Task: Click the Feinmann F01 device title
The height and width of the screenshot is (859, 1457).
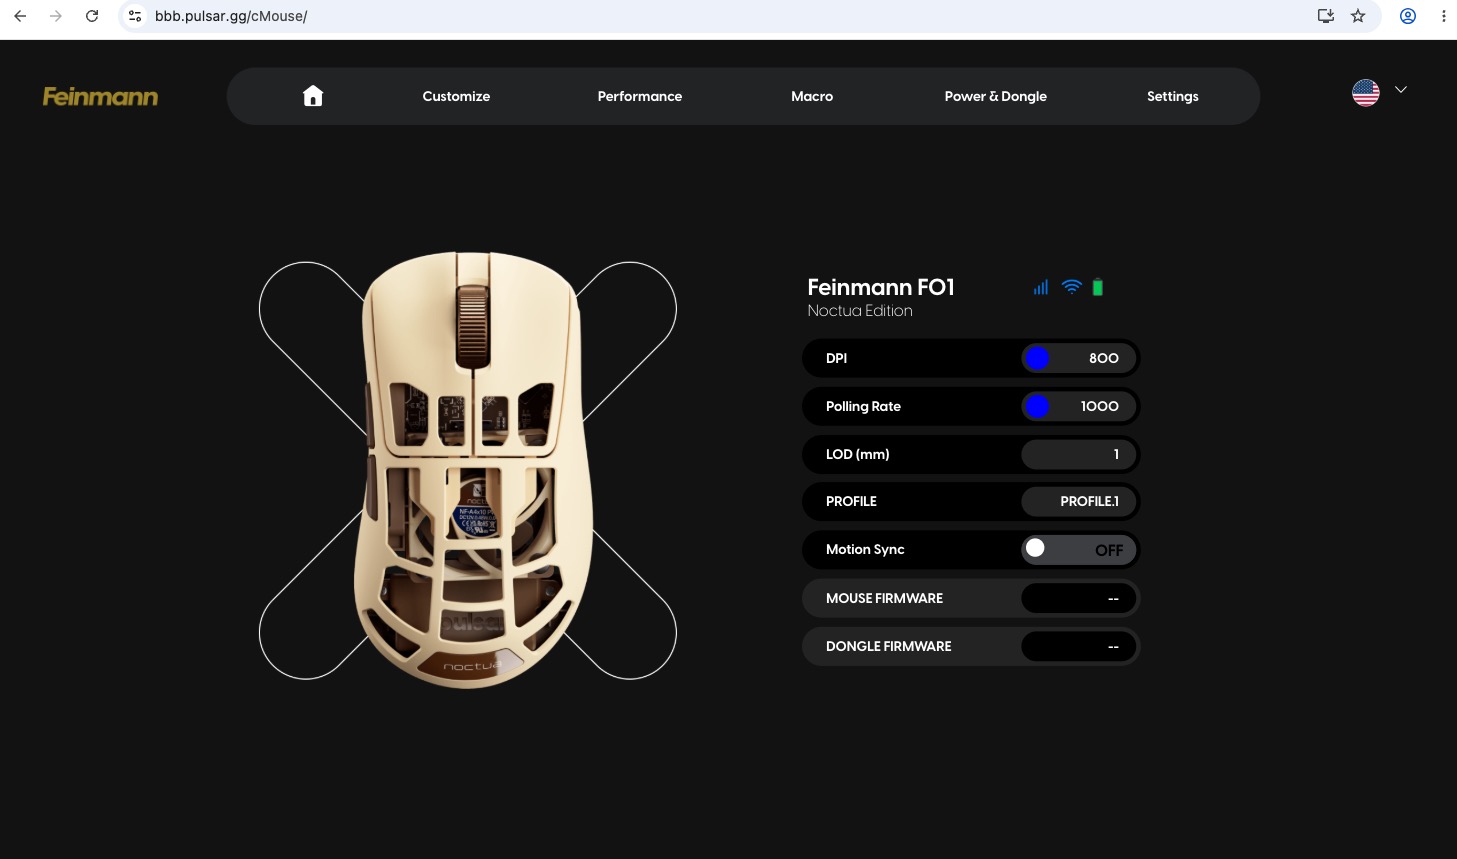Action: coord(881,287)
